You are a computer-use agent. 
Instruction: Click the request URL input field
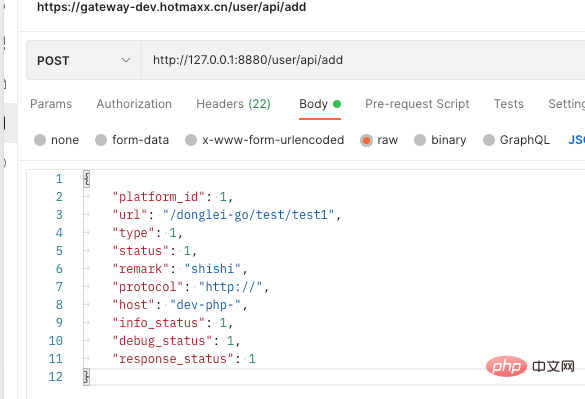pyautogui.click(x=363, y=60)
